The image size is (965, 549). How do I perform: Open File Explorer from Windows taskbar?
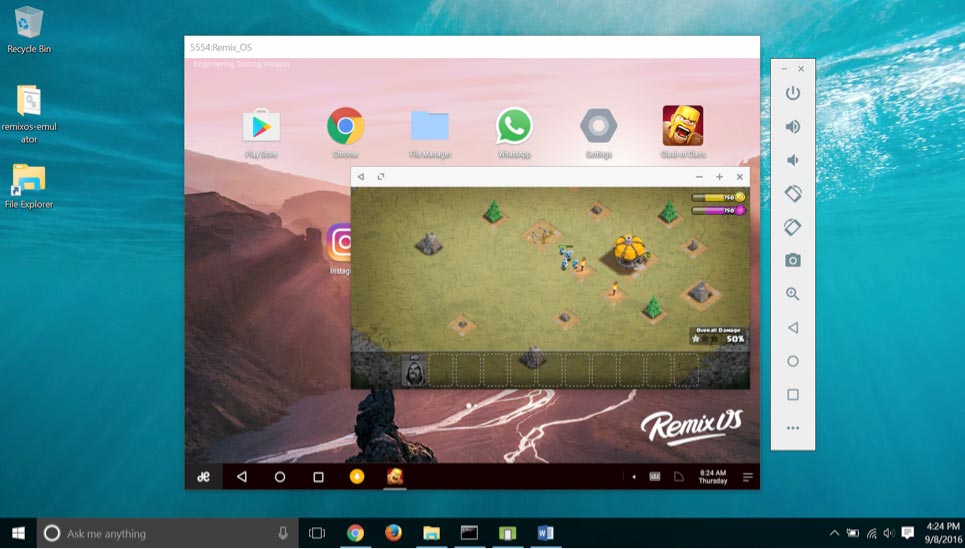pyautogui.click(x=431, y=533)
